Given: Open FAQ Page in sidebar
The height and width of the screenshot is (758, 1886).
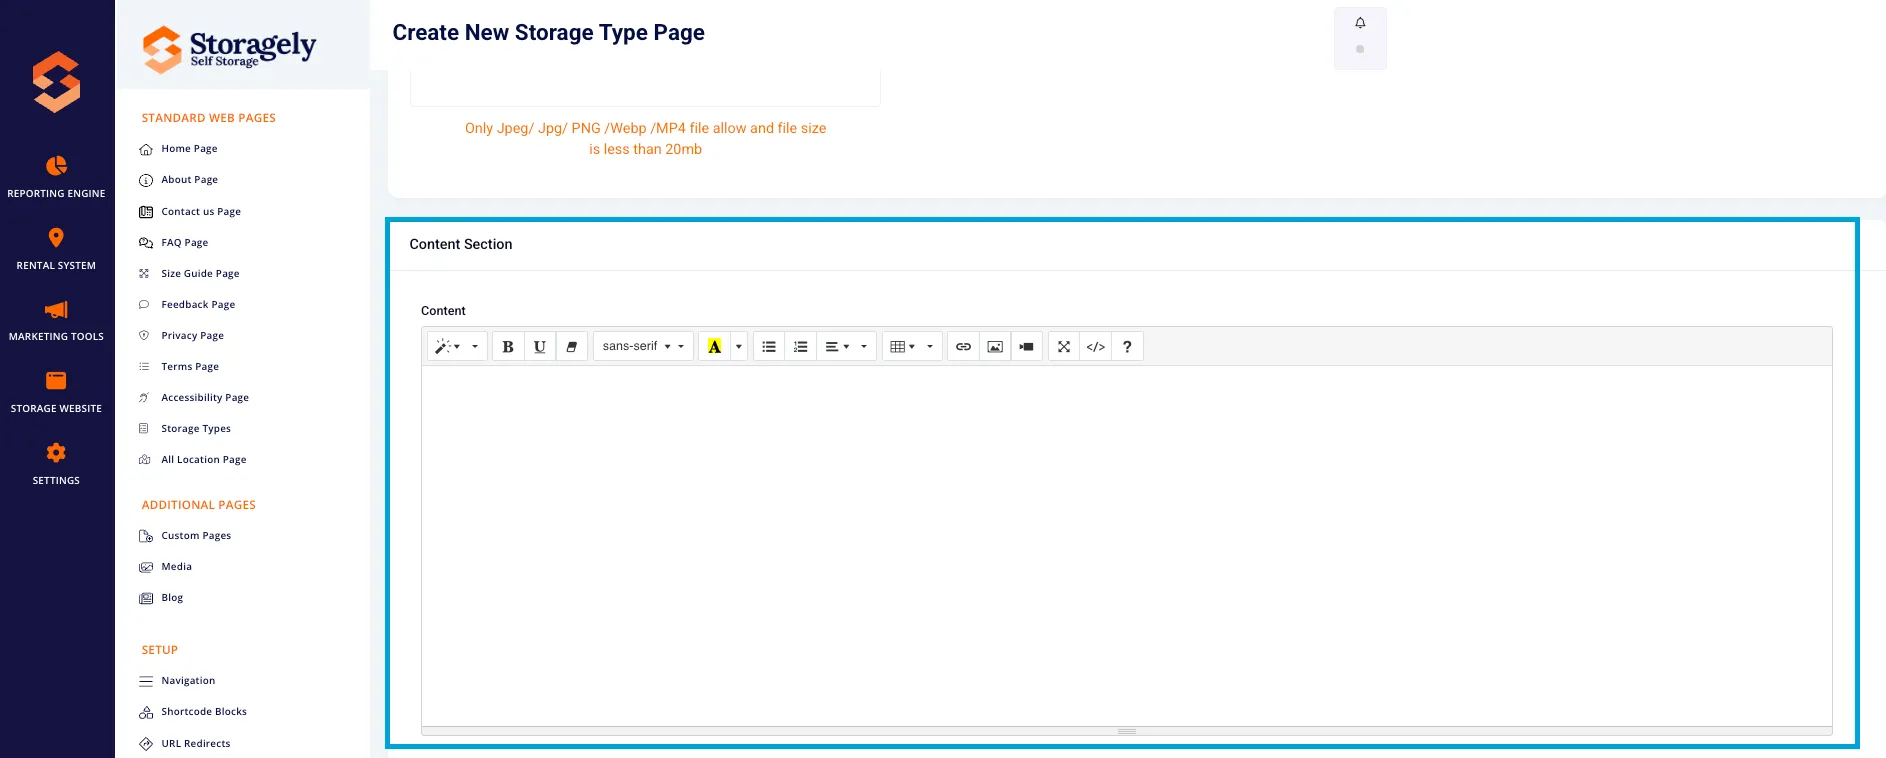Looking at the screenshot, I should coord(184,243).
